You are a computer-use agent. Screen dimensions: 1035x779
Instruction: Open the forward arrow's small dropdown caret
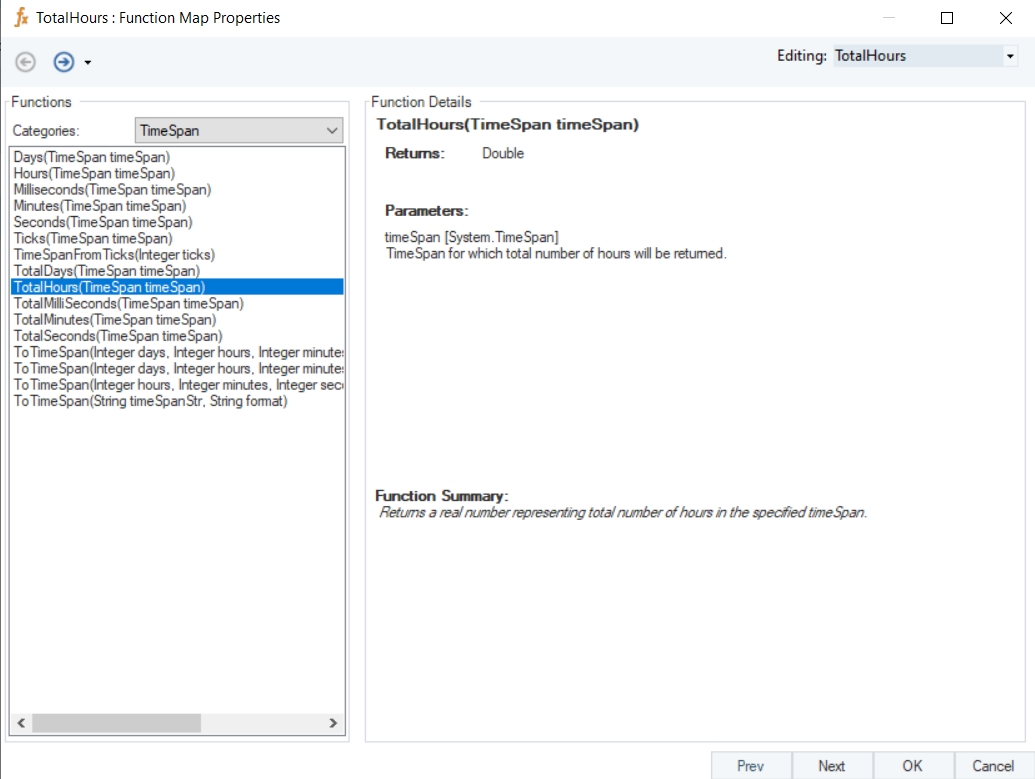point(88,63)
